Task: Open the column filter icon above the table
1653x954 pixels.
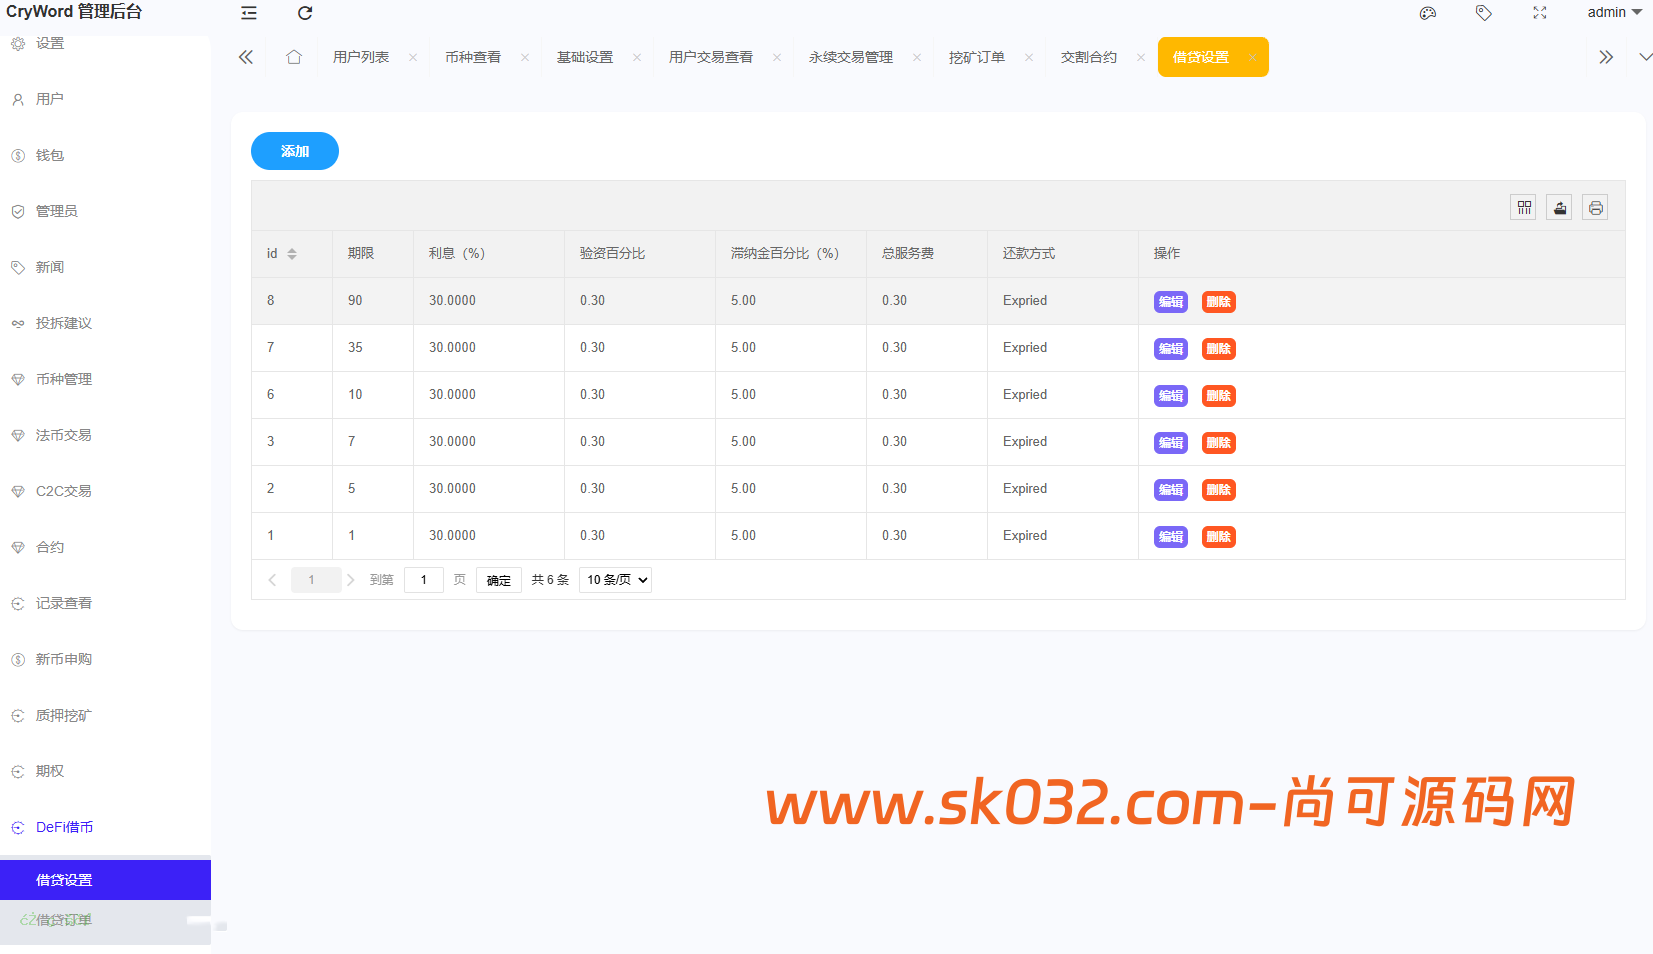Action: (1523, 207)
